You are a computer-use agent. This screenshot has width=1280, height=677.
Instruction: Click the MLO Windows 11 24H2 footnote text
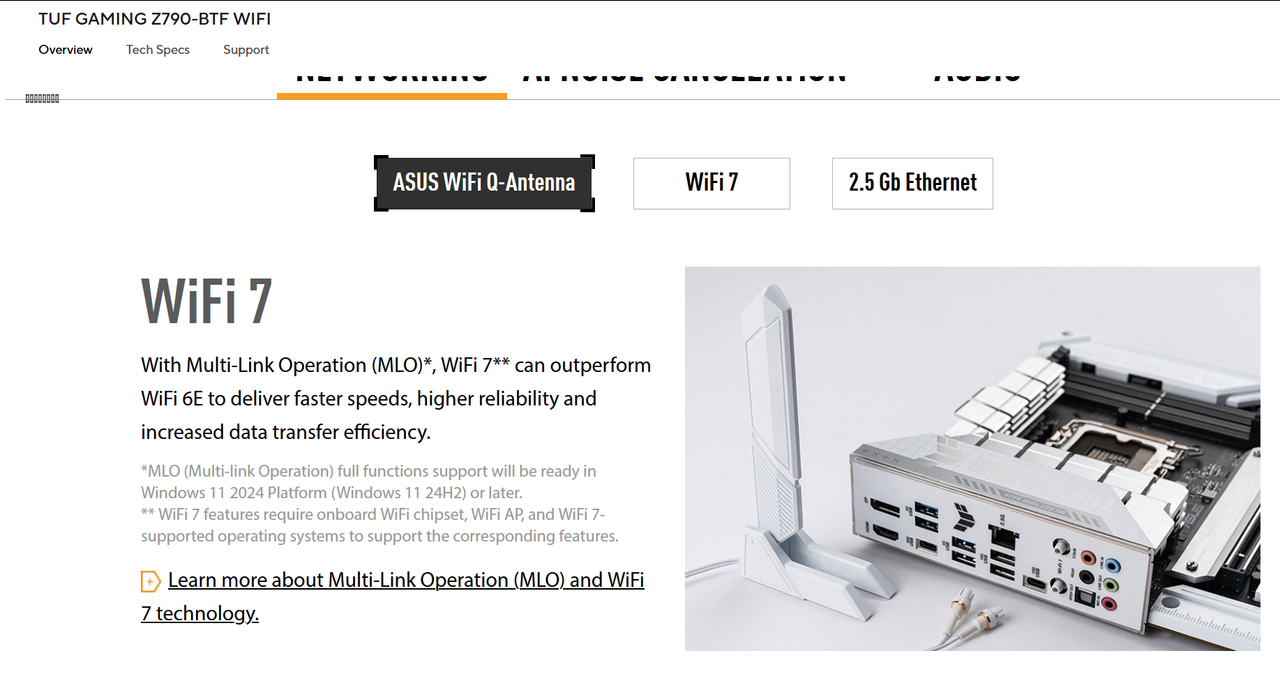(369, 482)
